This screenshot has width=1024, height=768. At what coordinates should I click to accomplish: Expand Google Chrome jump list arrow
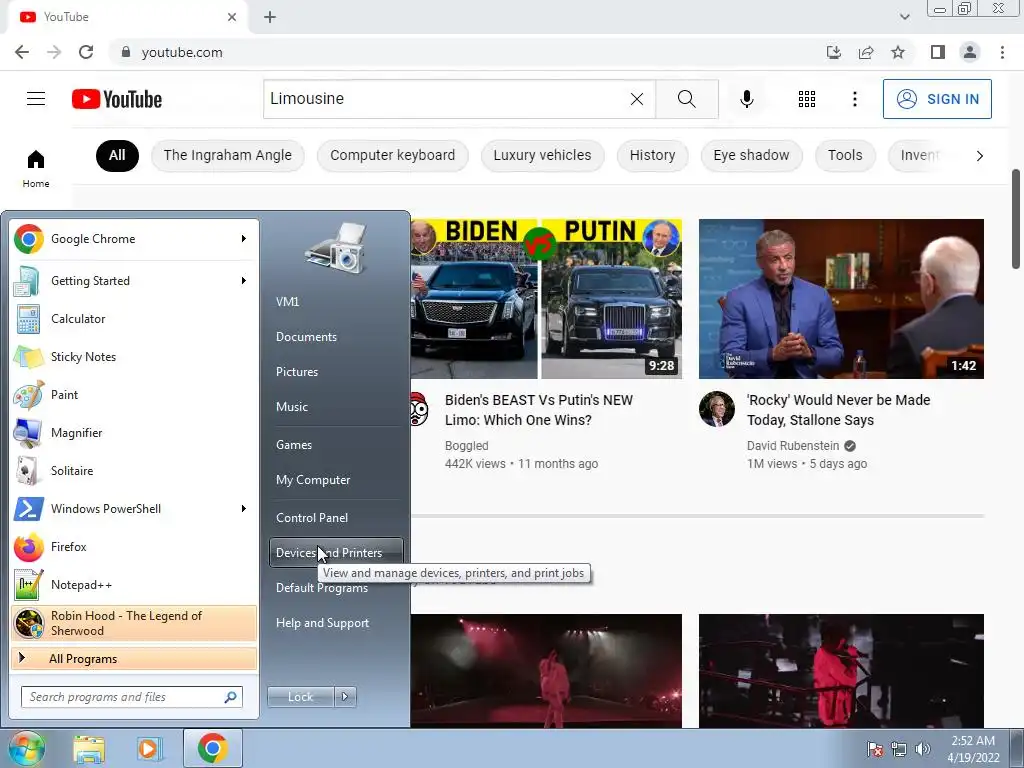coord(244,238)
